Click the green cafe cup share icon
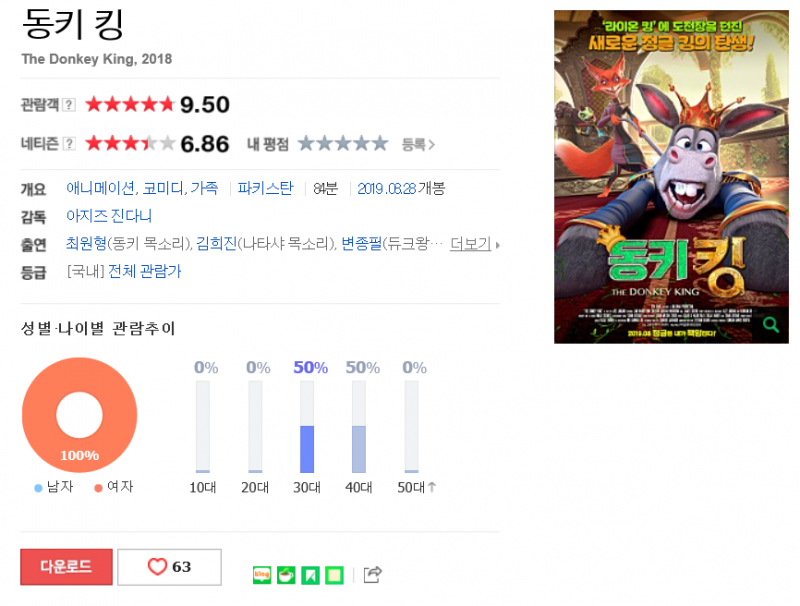Screen dimensions: 800x606 pos(286,575)
